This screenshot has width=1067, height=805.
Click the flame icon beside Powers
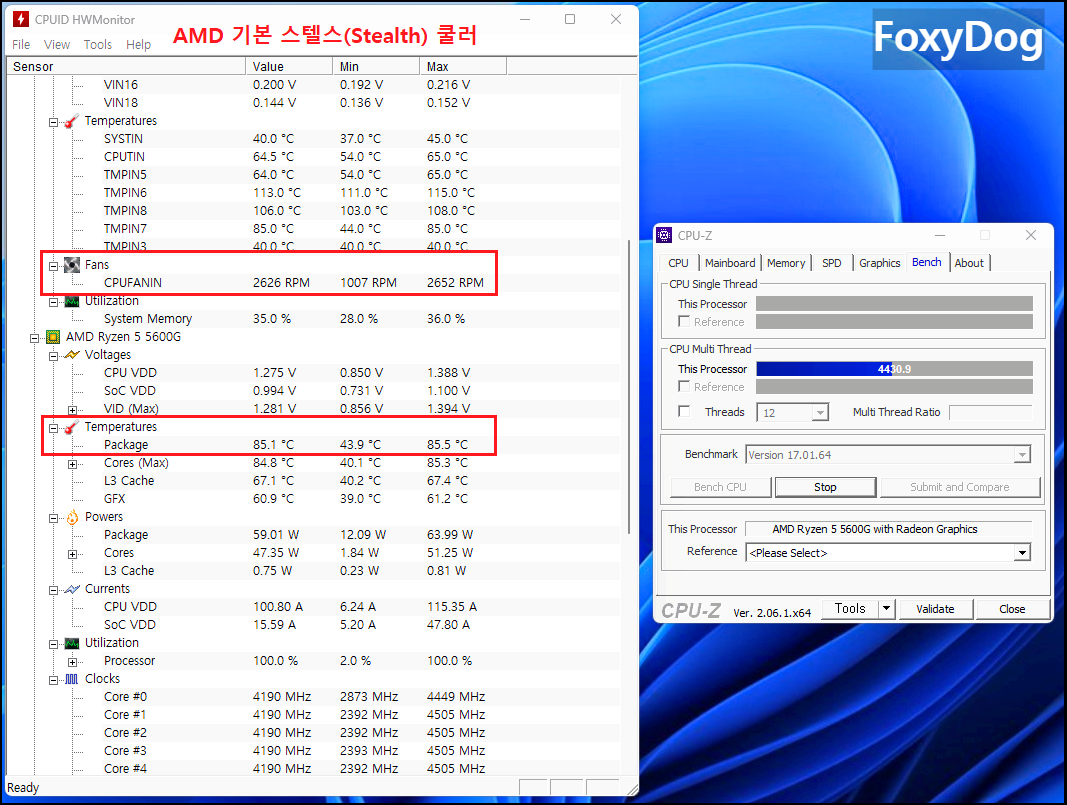click(71, 517)
